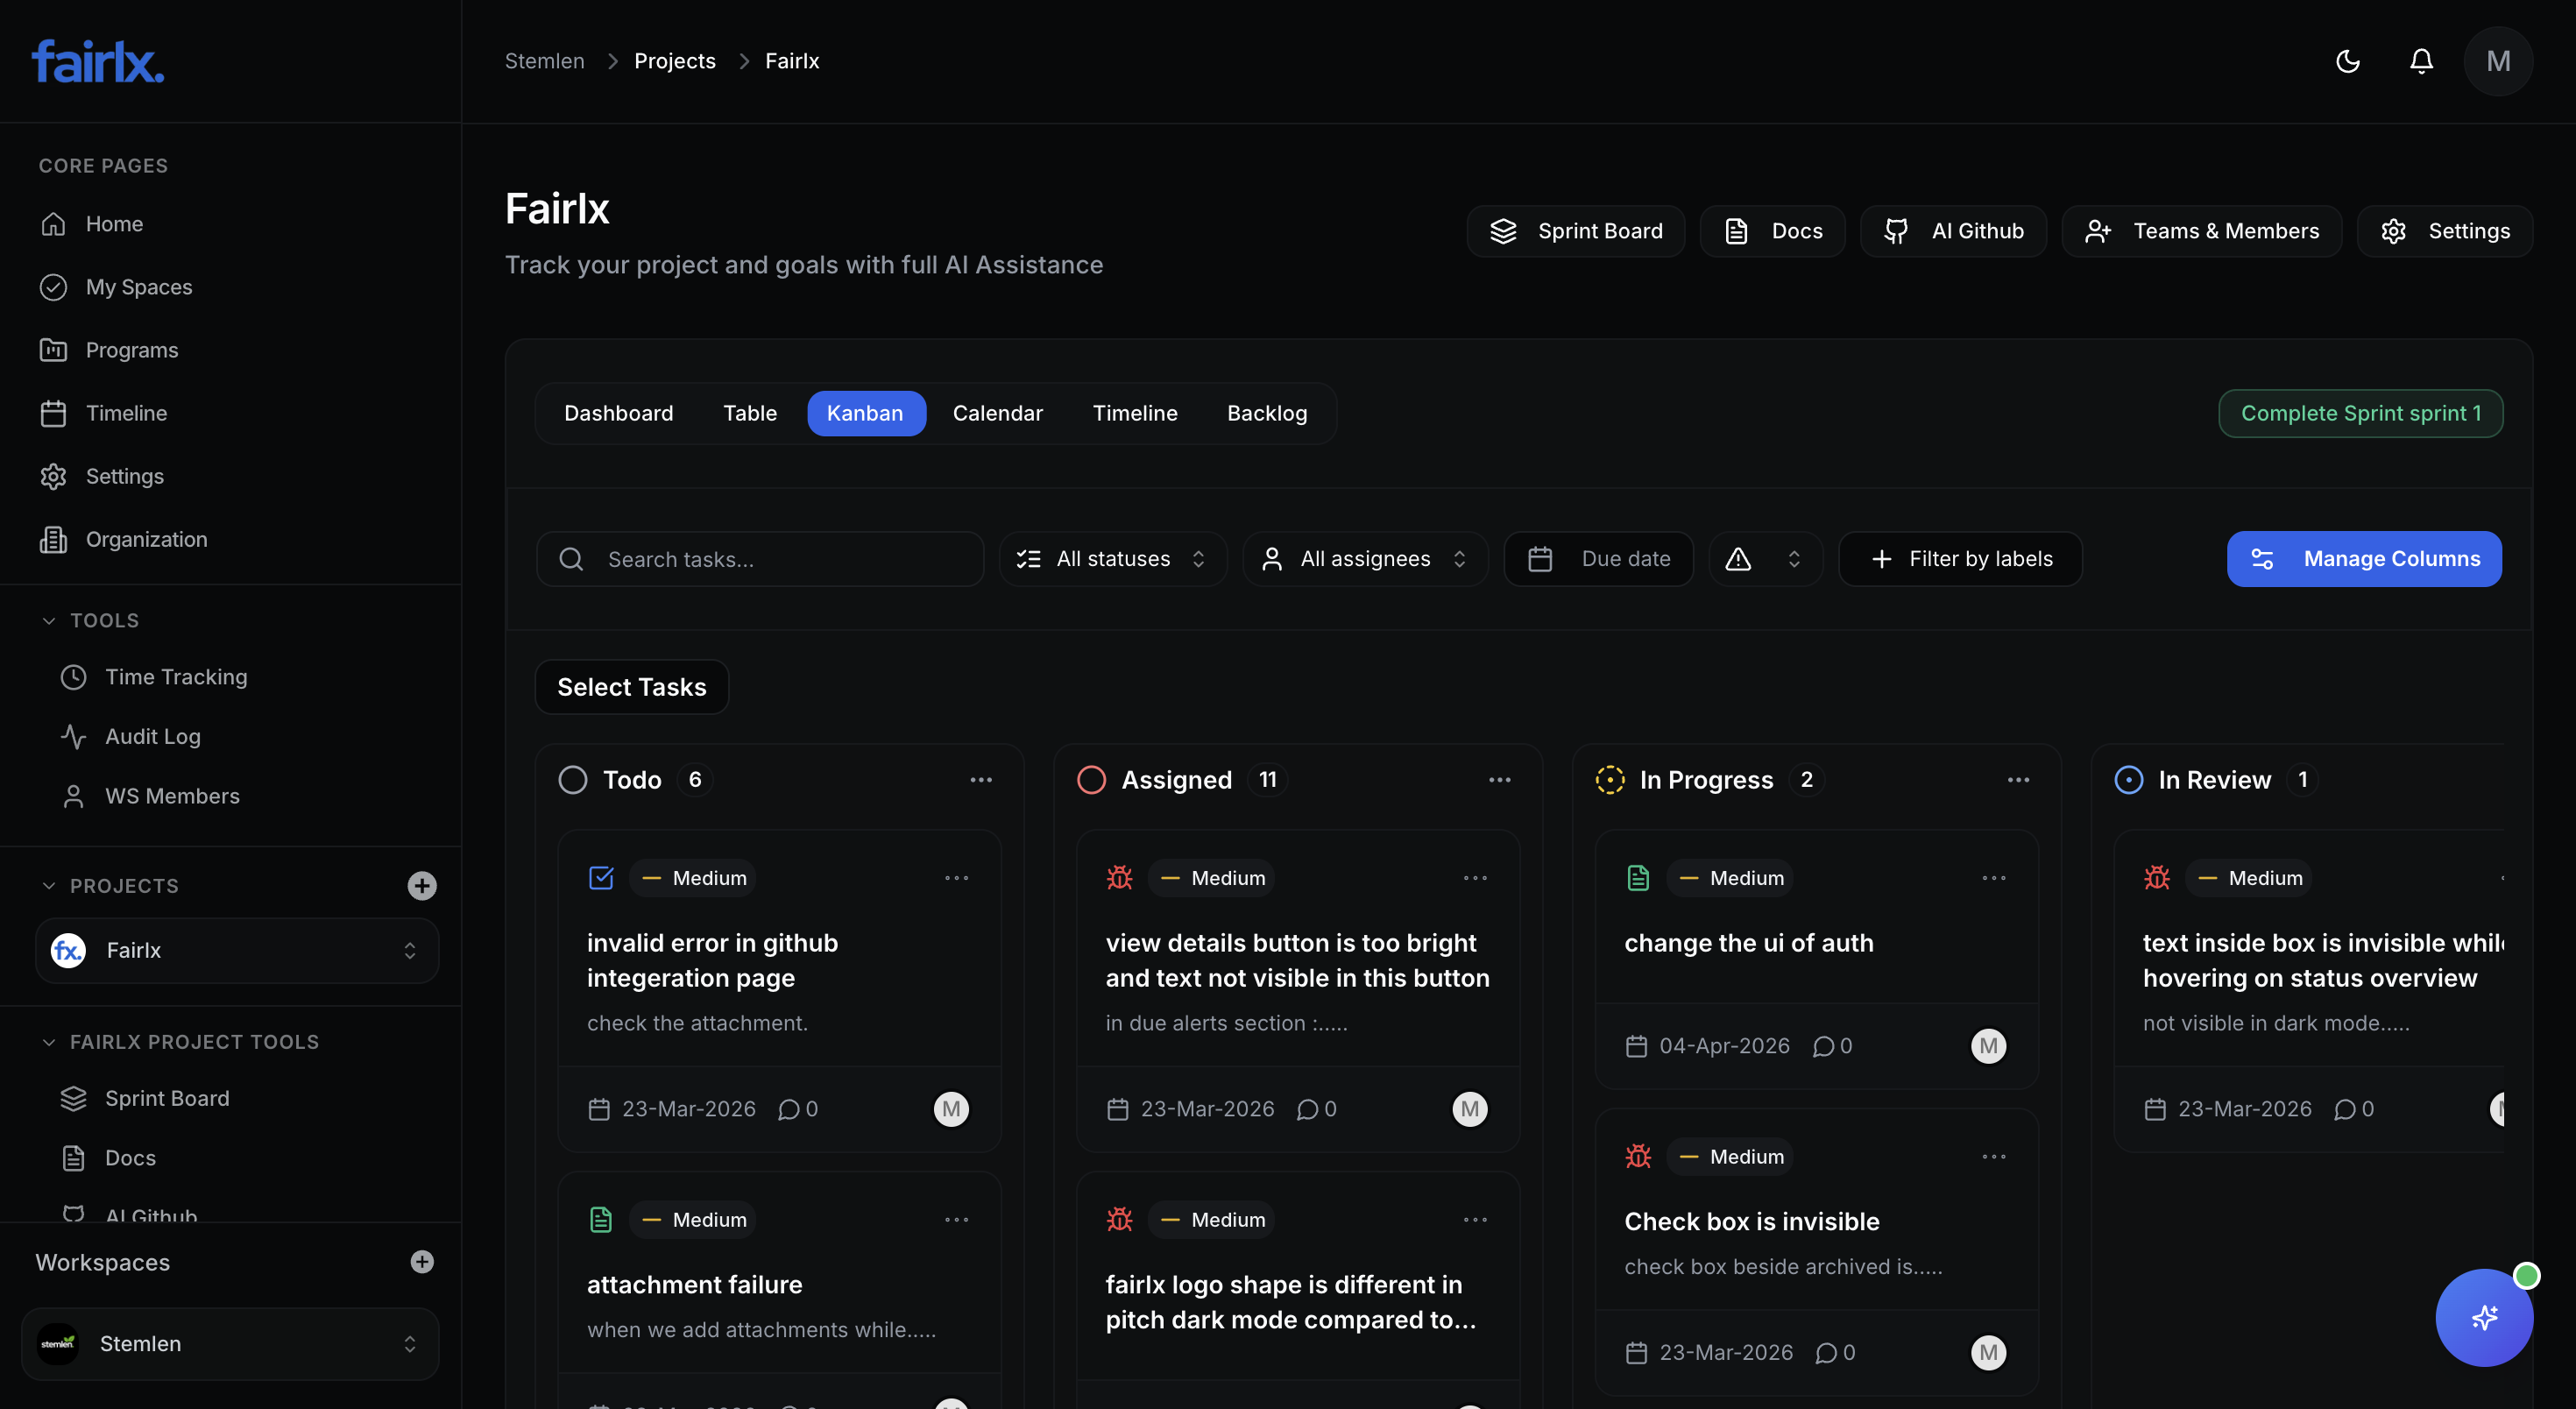
Task: Open the Due date picker filter
Action: (x=1599, y=559)
